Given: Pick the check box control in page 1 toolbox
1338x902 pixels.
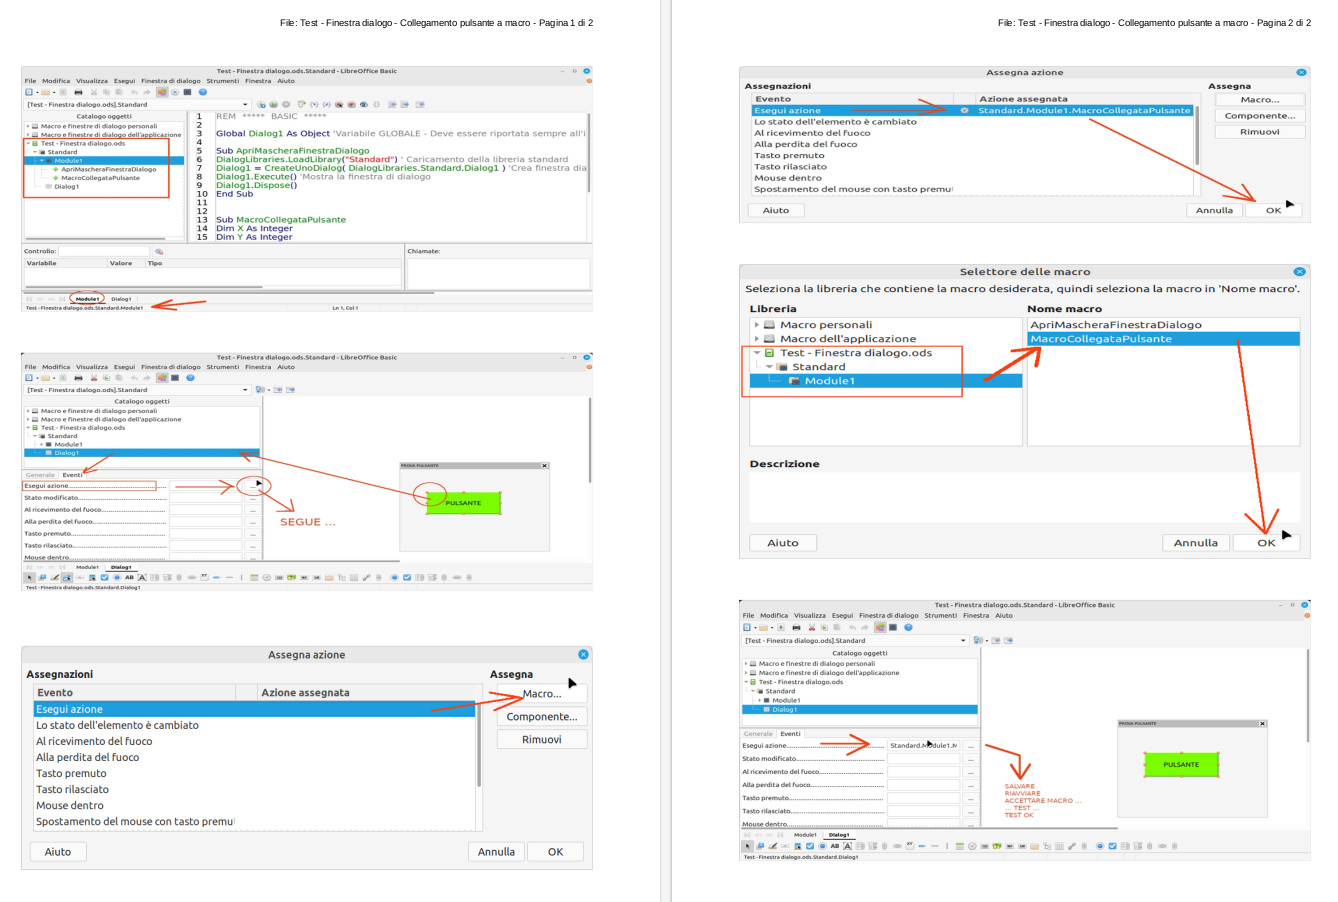Looking at the screenshot, I should [104, 577].
